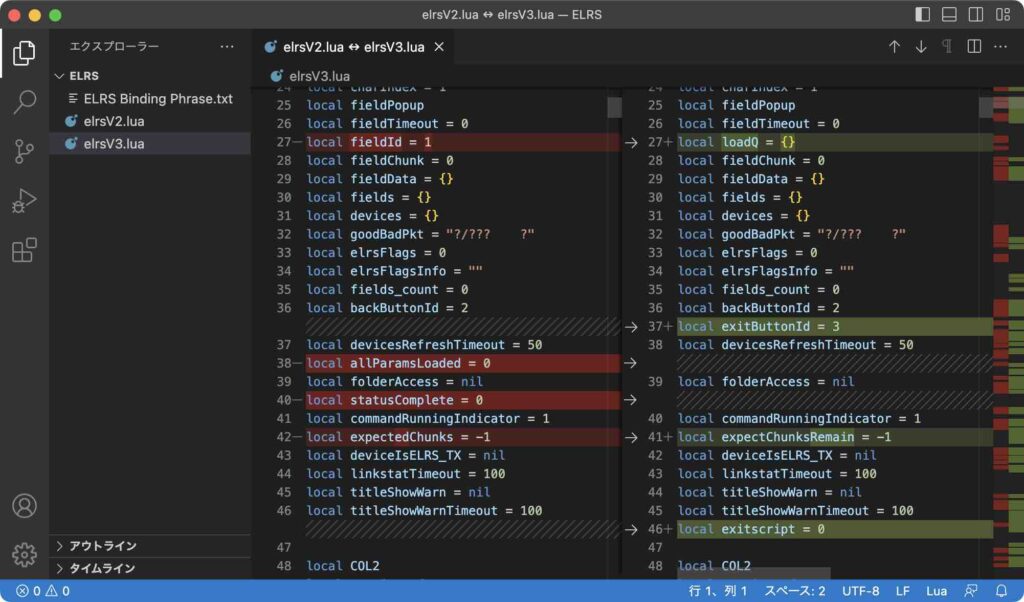
Task: Collapse the ELRS folder section
Action: click(x=60, y=76)
